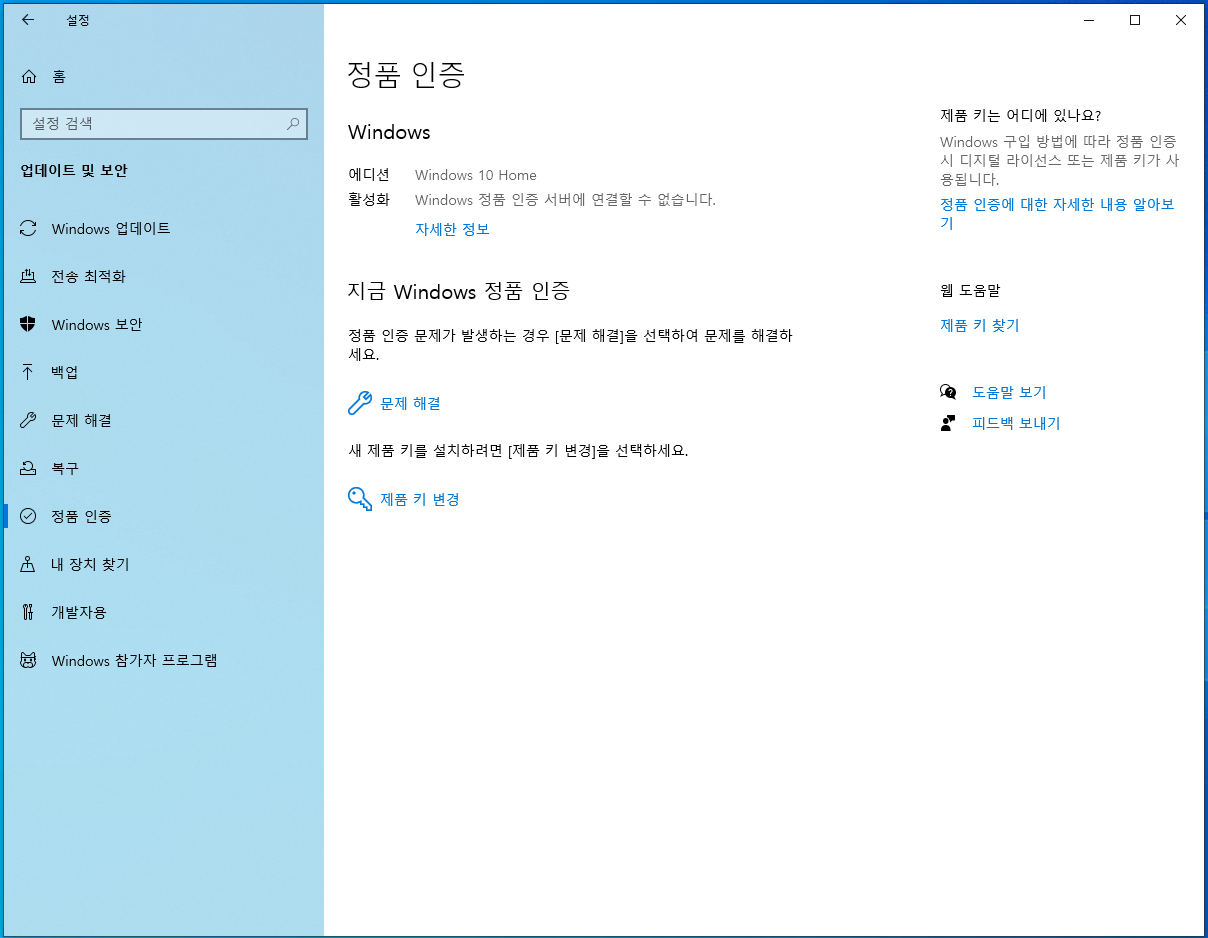This screenshot has height=938, width=1208.
Task: Click the 정품 인증 checkmark circle icon
Action: [29, 517]
